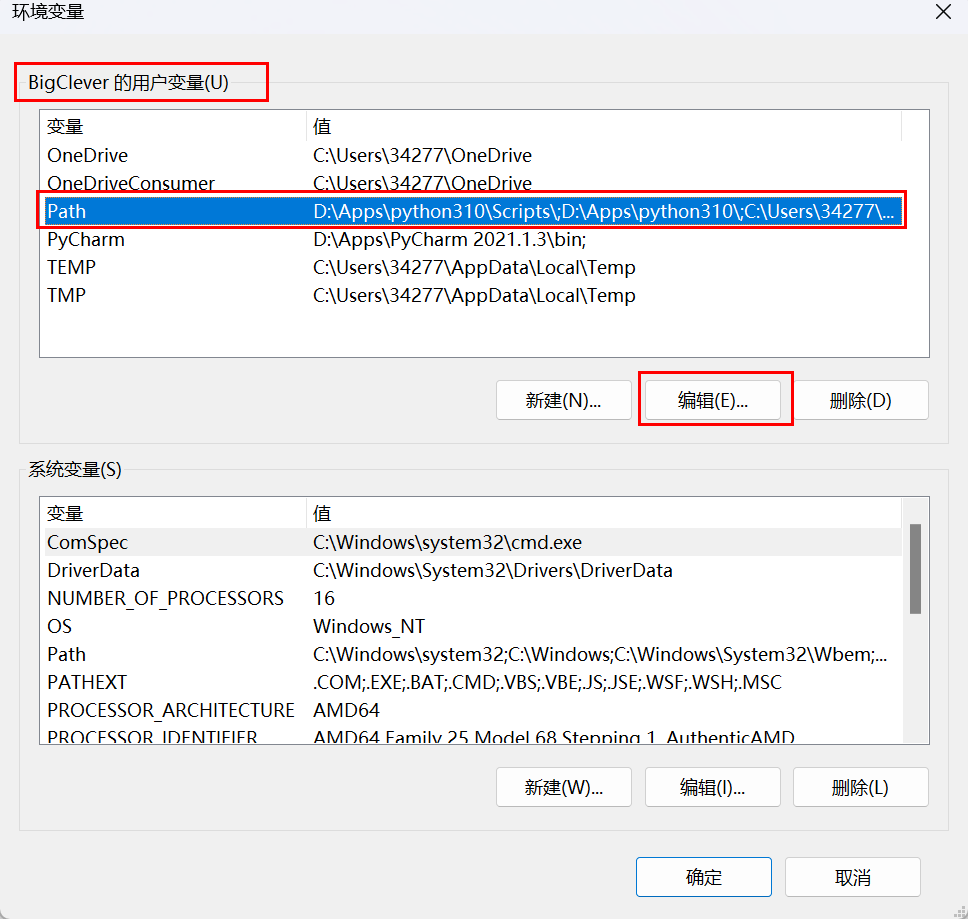The height and width of the screenshot is (919, 968).
Task: Select the TMP user variable row
Action: click(473, 295)
